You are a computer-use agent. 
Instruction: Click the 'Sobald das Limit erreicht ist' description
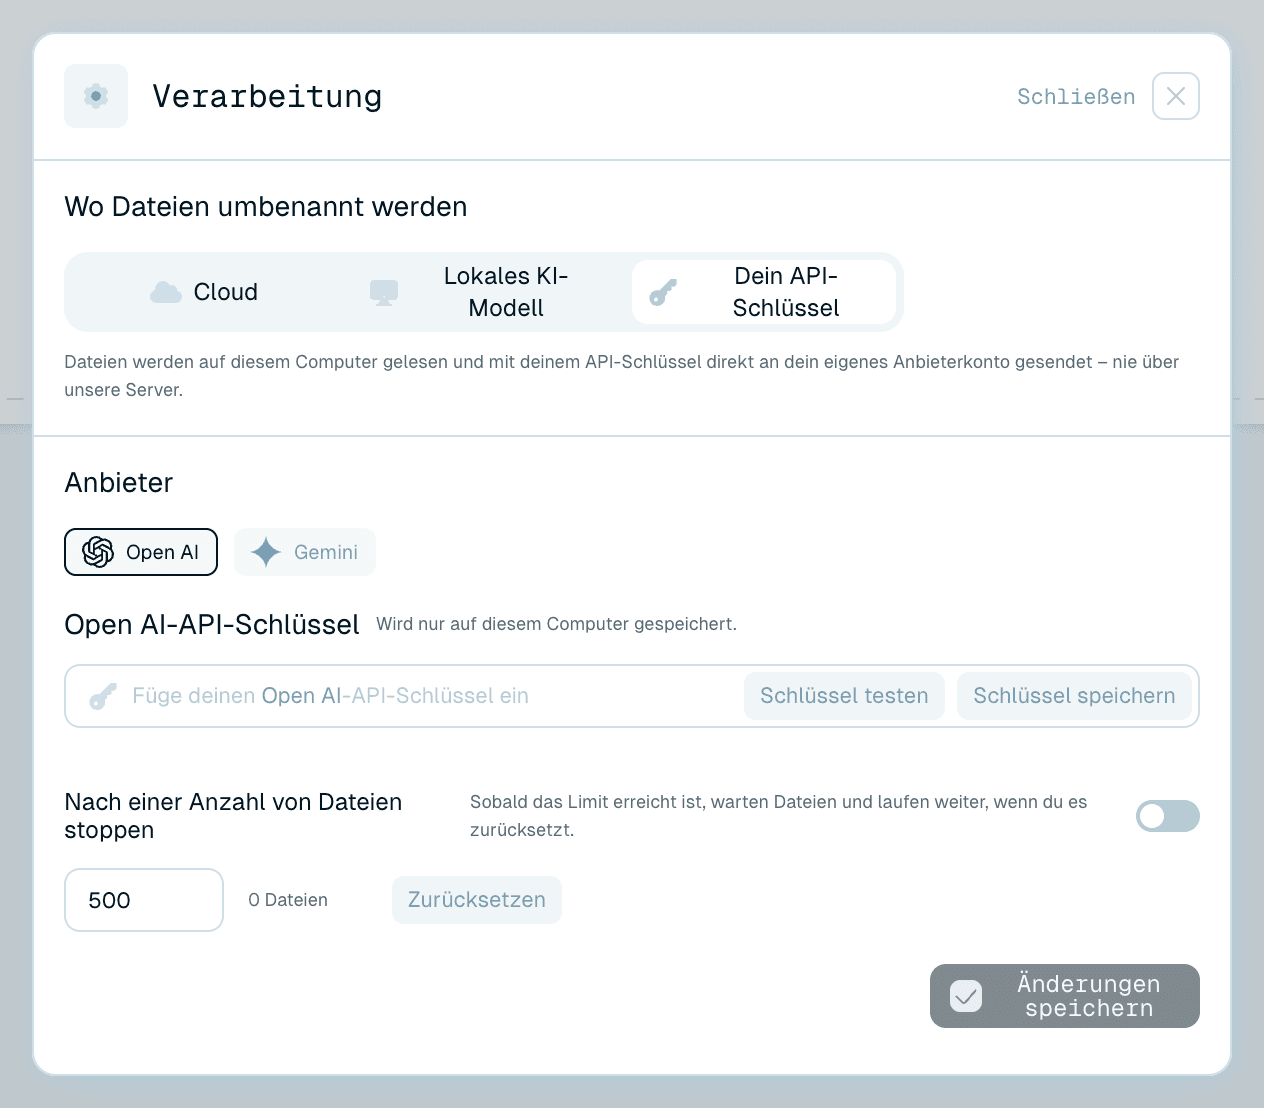pyautogui.click(x=778, y=816)
